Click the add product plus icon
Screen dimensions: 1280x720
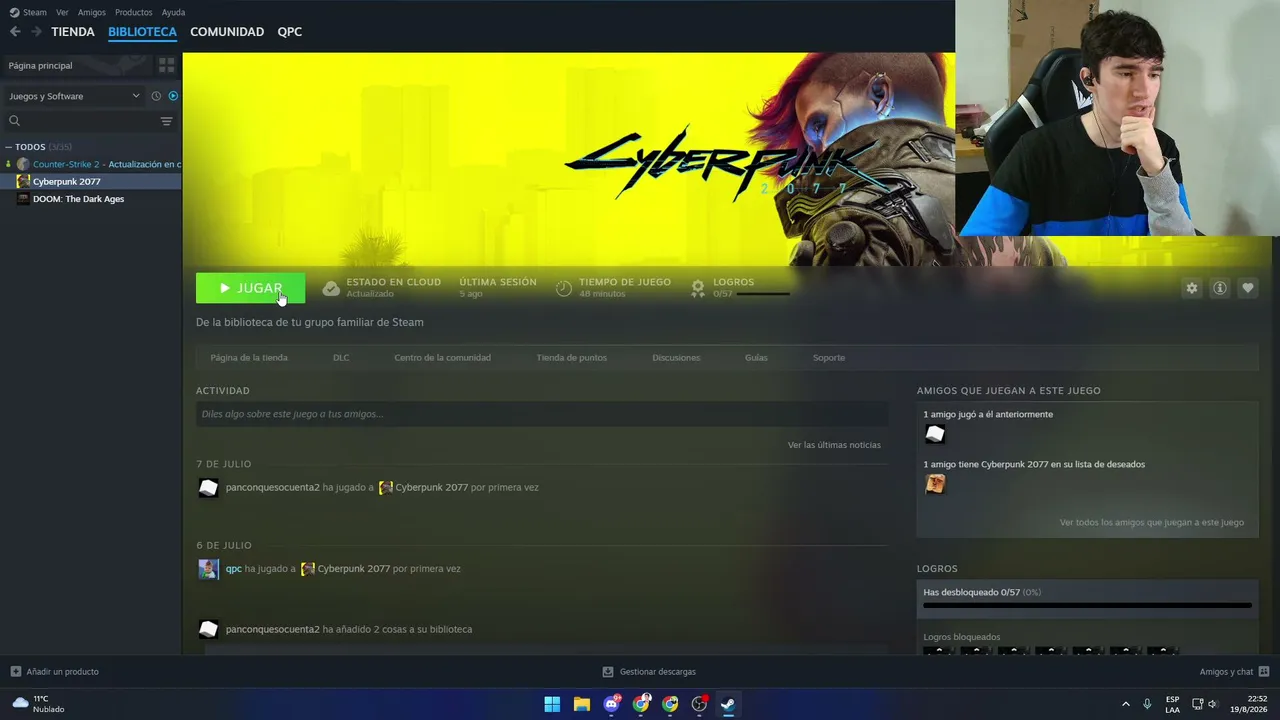[15, 672]
